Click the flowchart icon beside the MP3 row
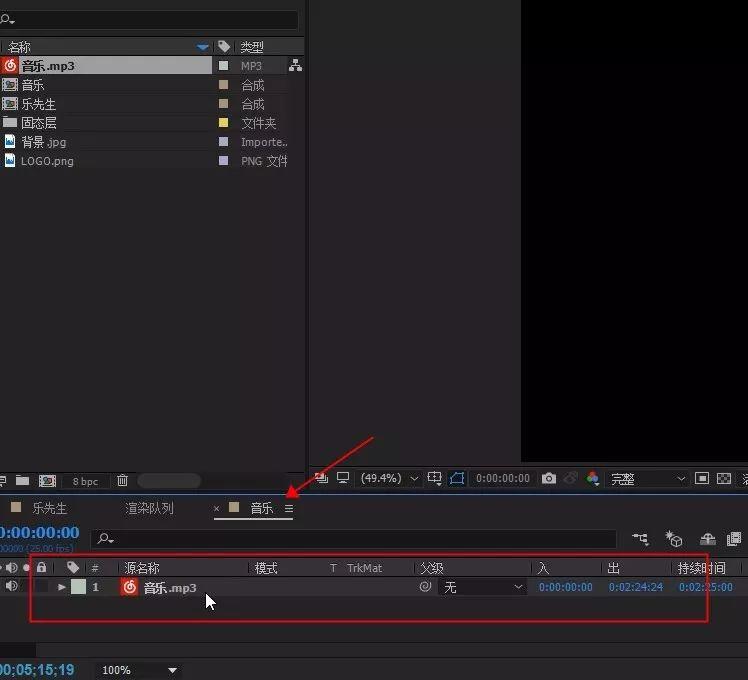The image size is (748, 680). tap(295, 65)
